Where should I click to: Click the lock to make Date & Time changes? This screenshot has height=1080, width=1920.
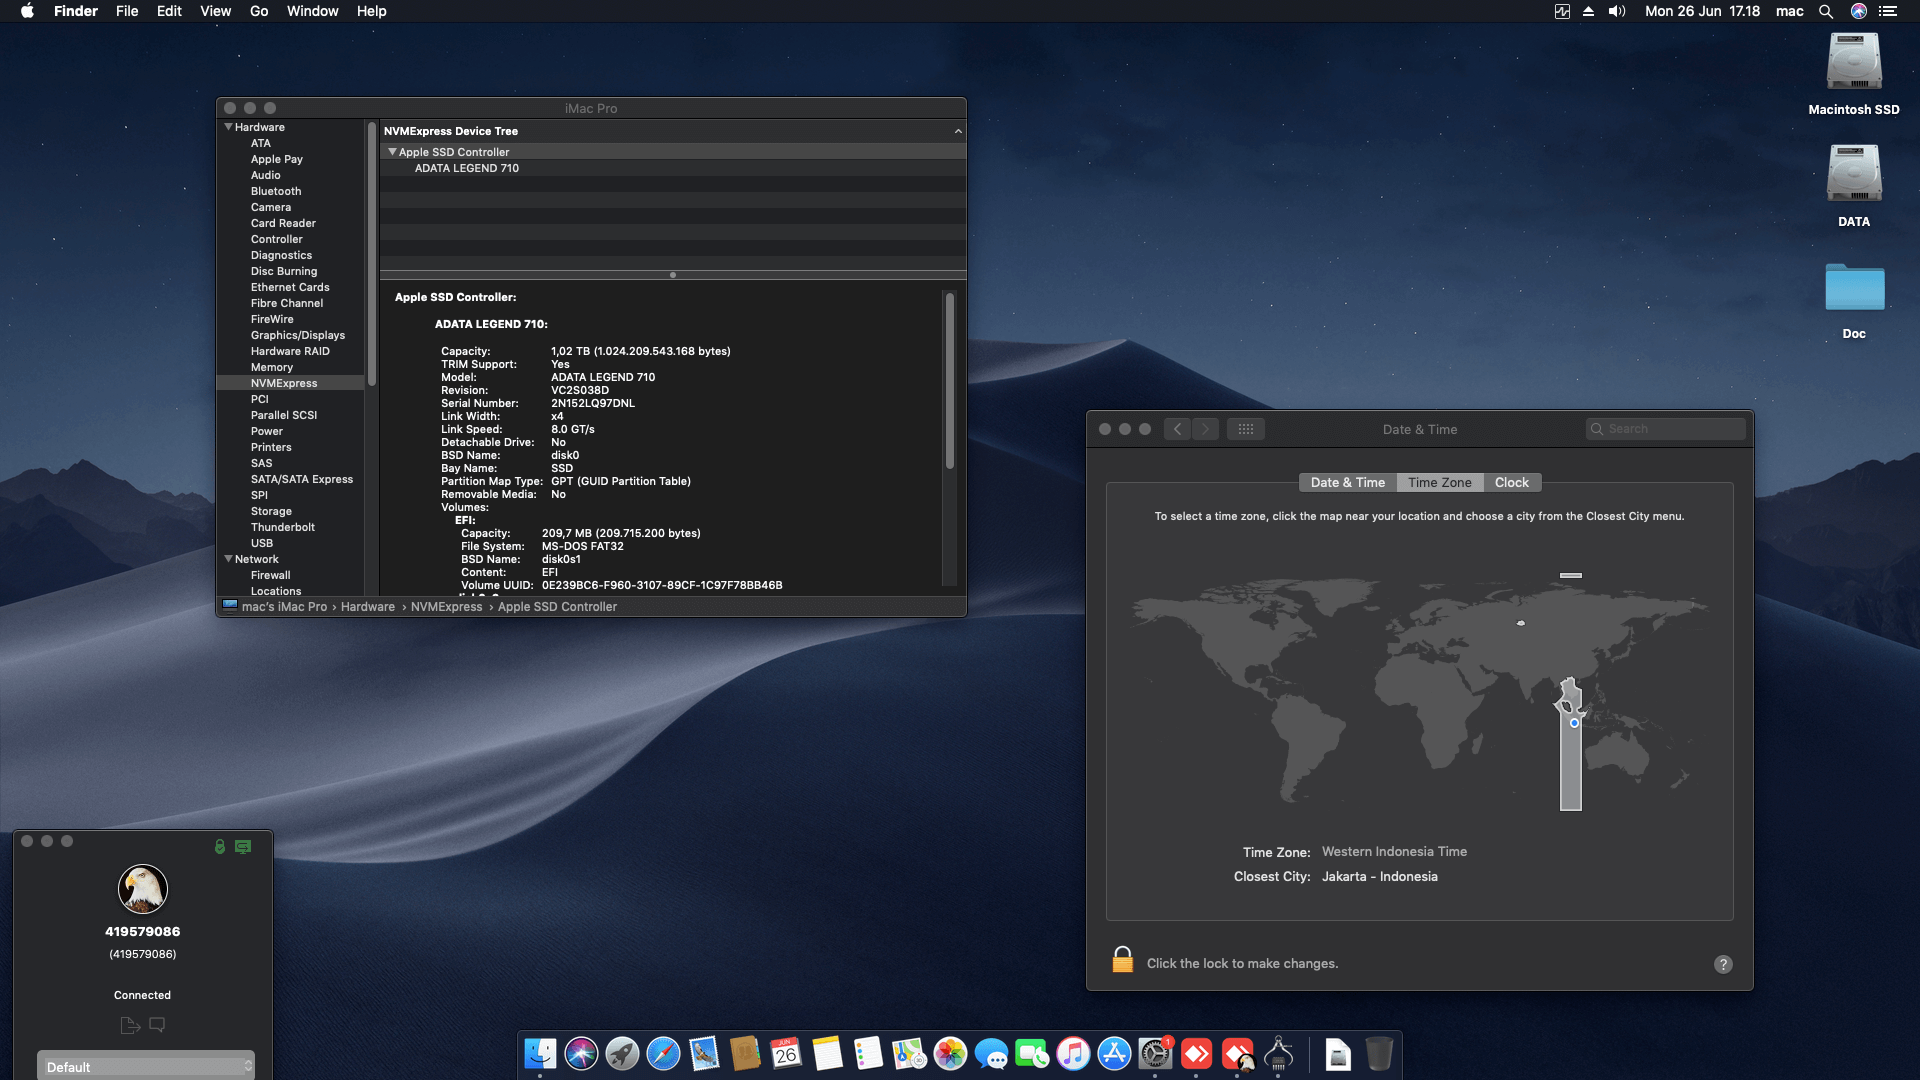[x=1123, y=960]
